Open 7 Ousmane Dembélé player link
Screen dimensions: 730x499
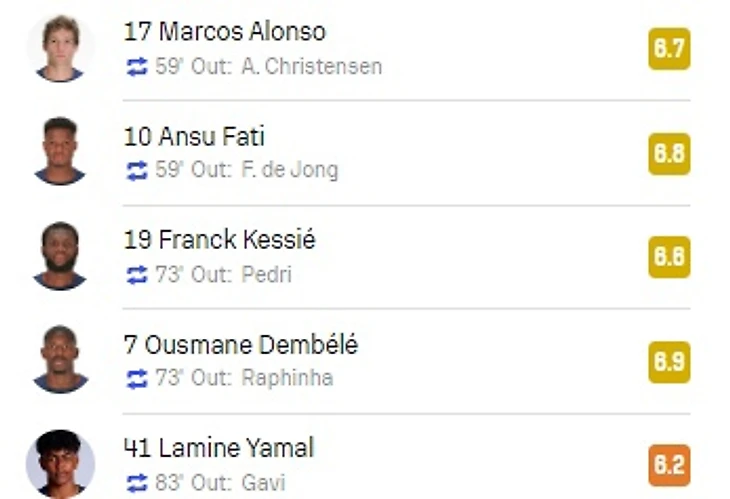click(241, 345)
